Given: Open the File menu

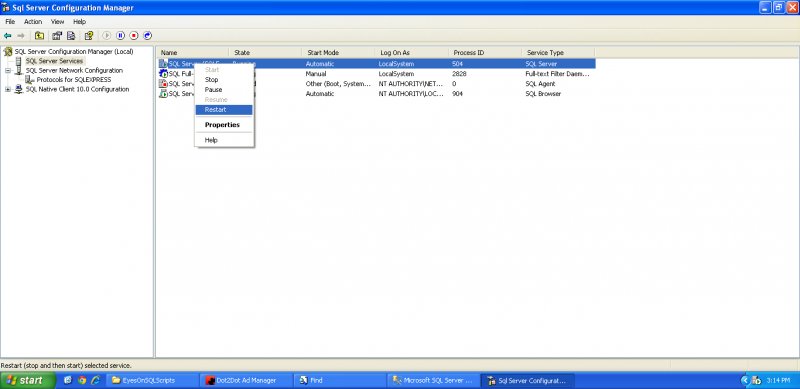Looking at the screenshot, I should click(10, 22).
